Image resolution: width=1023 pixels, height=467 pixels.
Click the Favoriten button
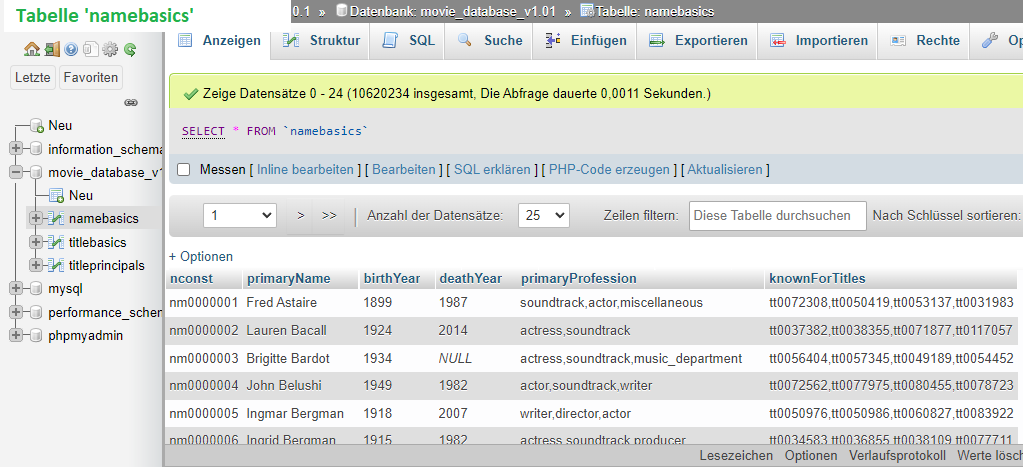(x=91, y=78)
